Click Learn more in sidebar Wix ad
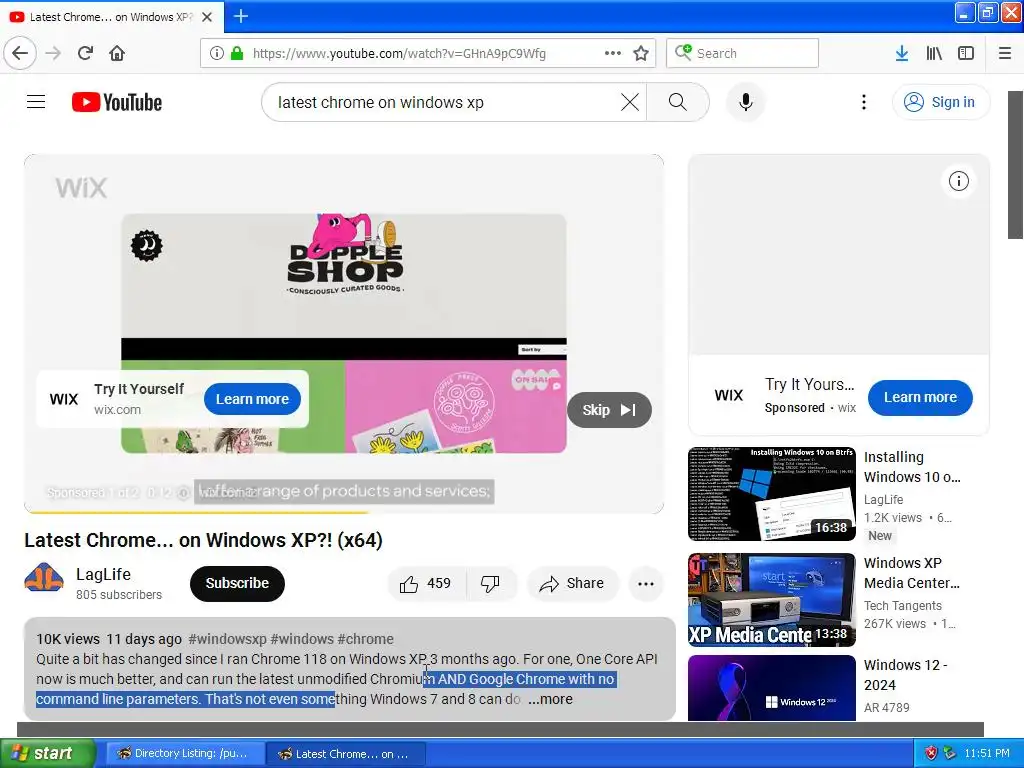 [920, 397]
